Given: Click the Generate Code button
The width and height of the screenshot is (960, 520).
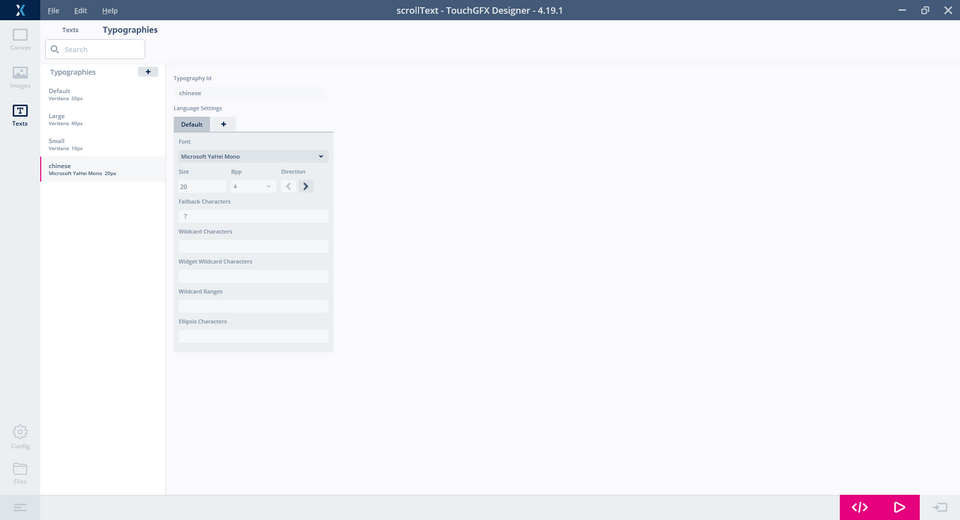Looking at the screenshot, I should pyautogui.click(x=859, y=507).
